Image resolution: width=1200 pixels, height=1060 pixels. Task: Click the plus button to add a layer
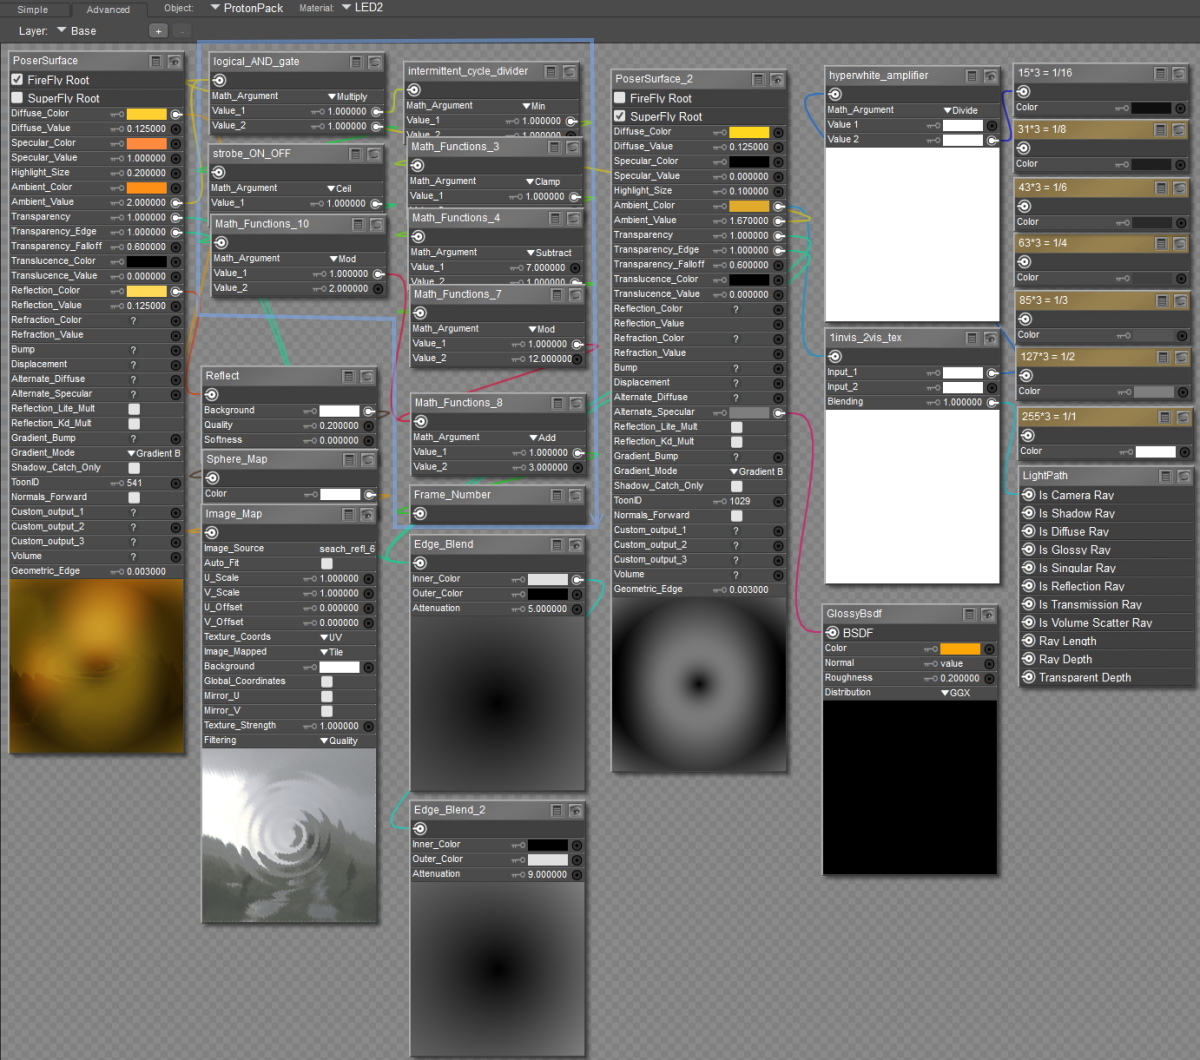pyautogui.click(x=158, y=31)
